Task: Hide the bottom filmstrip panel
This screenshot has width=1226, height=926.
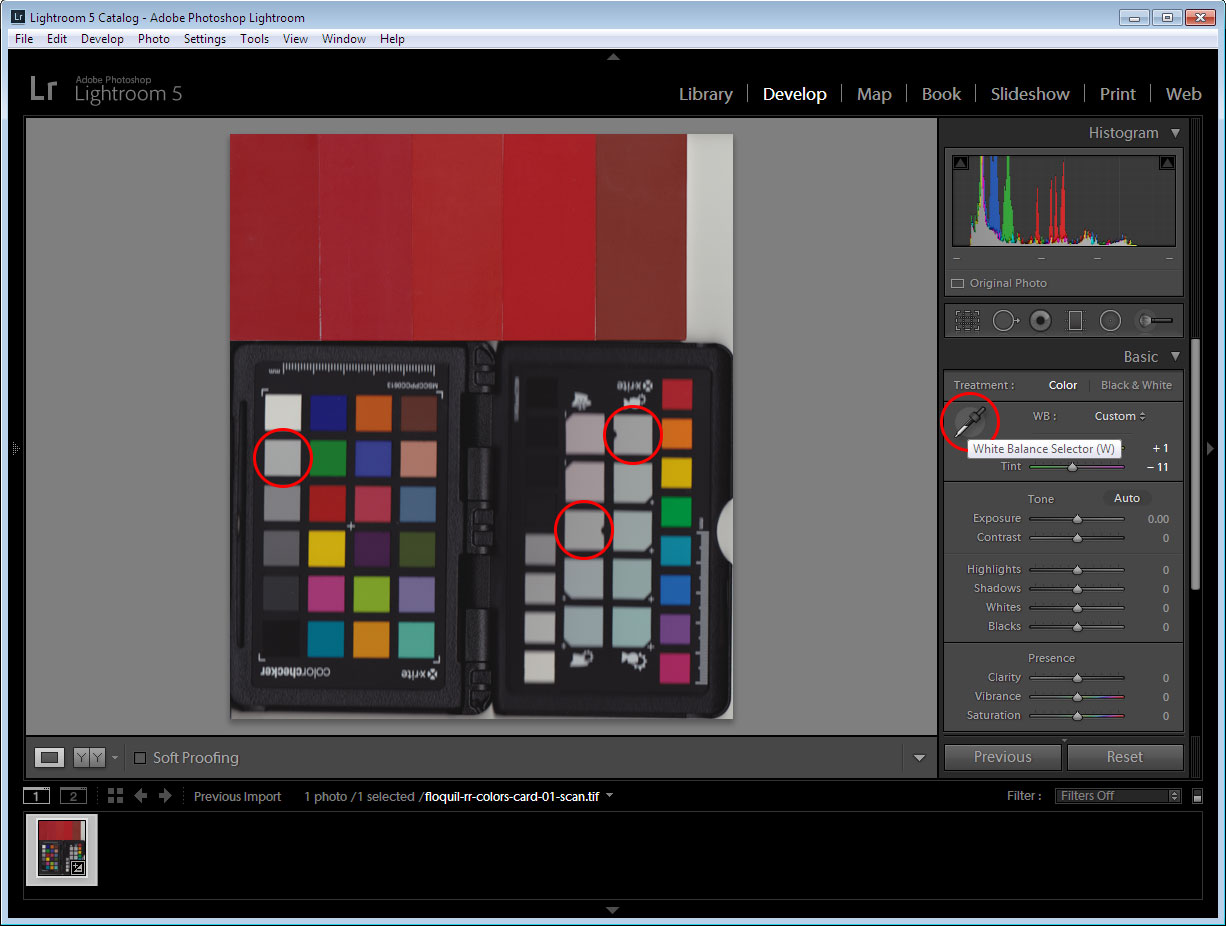Action: 613,910
